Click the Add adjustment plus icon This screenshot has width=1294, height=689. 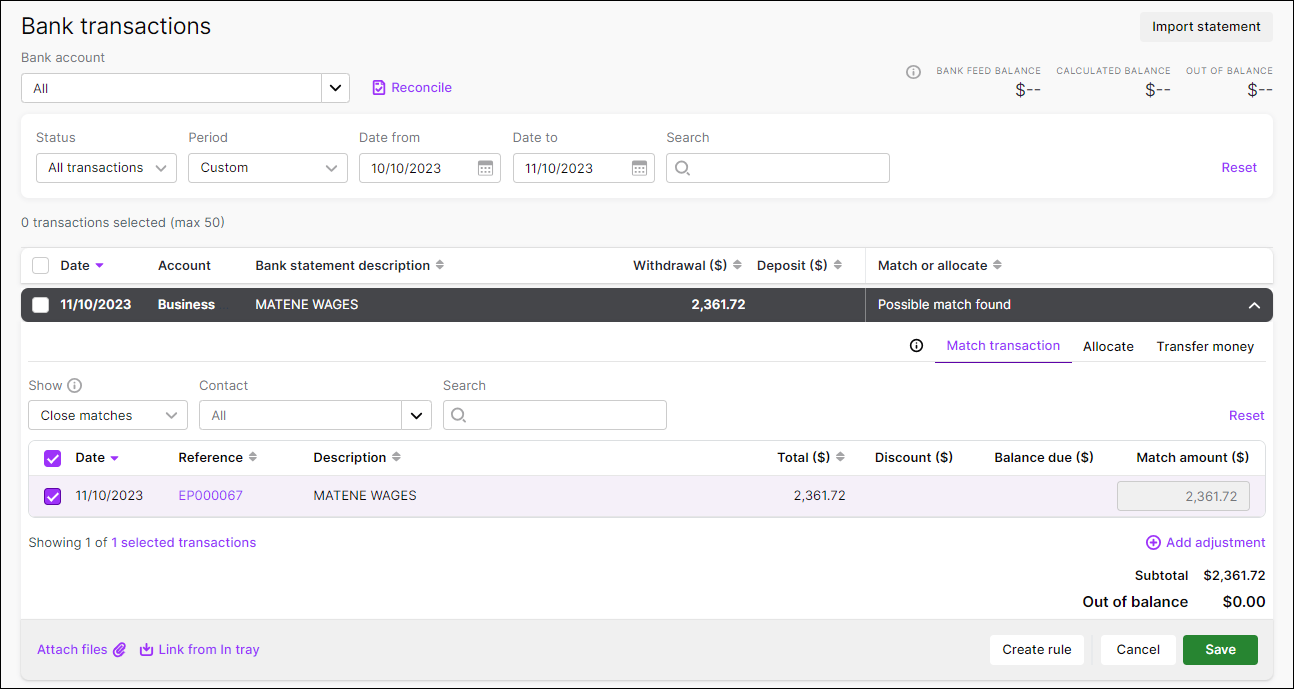click(x=1152, y=542)
